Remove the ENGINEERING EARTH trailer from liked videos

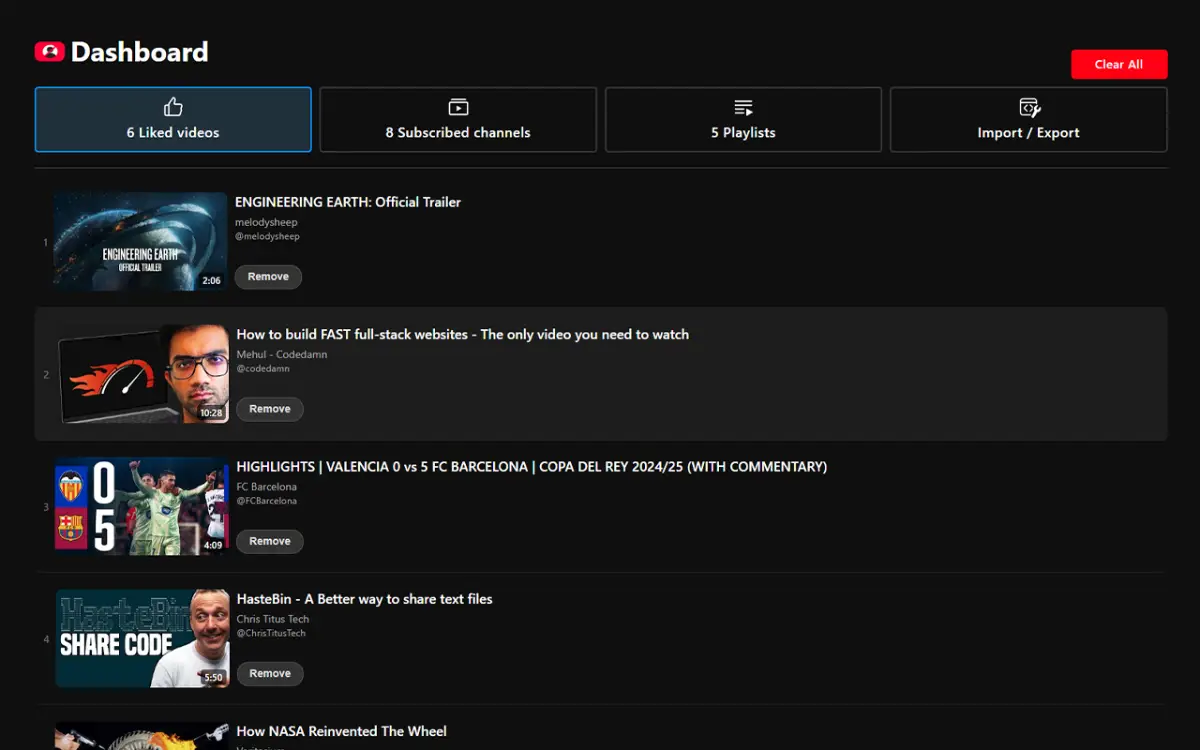267,276
